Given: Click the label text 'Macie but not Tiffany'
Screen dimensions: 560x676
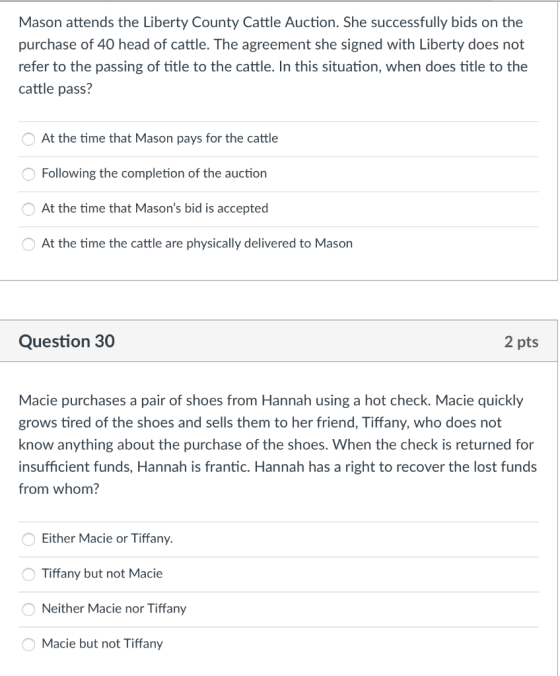Looking at the screenshot, I should (x=102, y=644).
